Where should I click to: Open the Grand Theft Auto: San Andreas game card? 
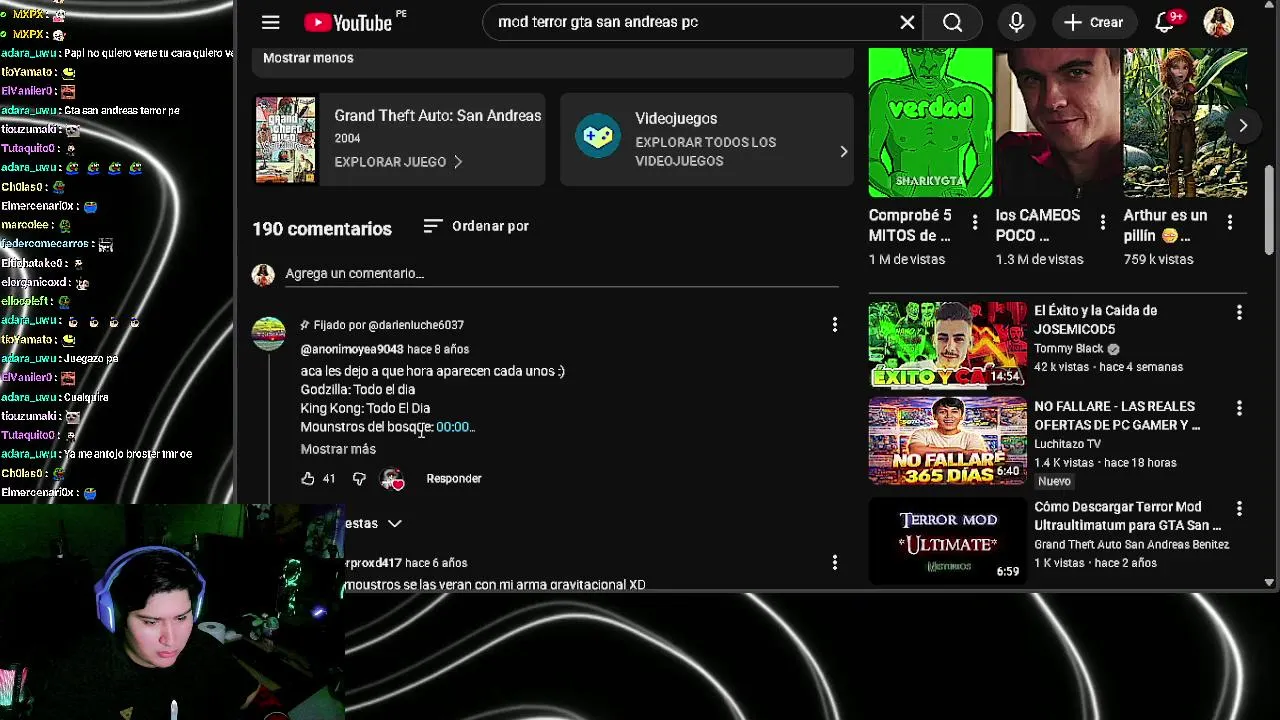coord(399,140)
